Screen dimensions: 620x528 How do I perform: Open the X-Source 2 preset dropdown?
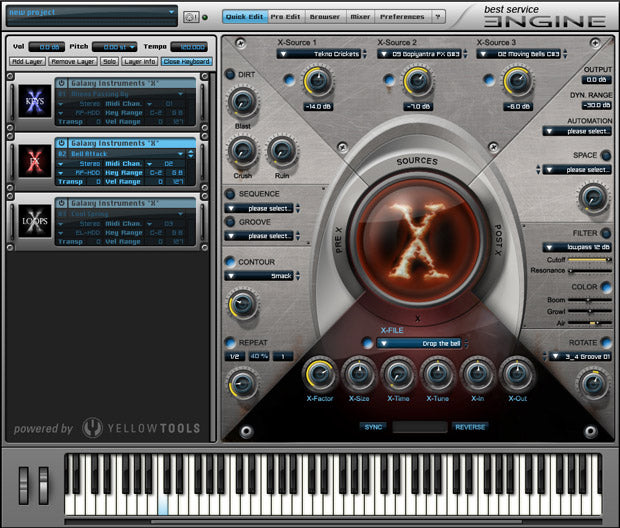[x=420, y=54]
